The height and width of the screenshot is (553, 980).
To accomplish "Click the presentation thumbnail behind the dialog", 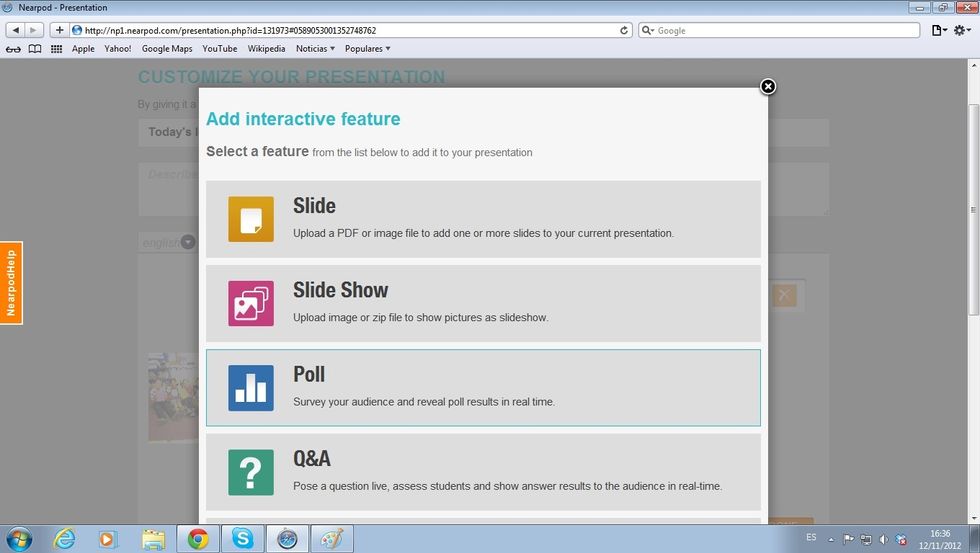I will pyautogui.click(x=173, y=397).
